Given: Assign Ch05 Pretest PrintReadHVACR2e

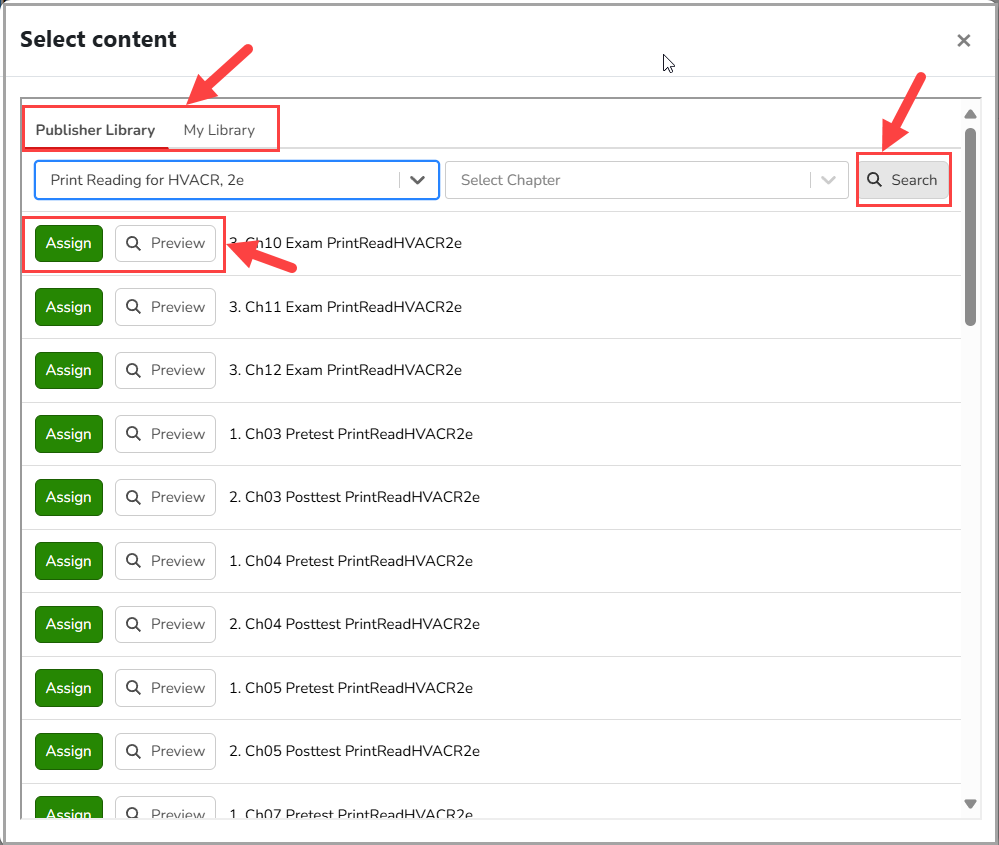Looking at the screenshot, I should point(69,688).
